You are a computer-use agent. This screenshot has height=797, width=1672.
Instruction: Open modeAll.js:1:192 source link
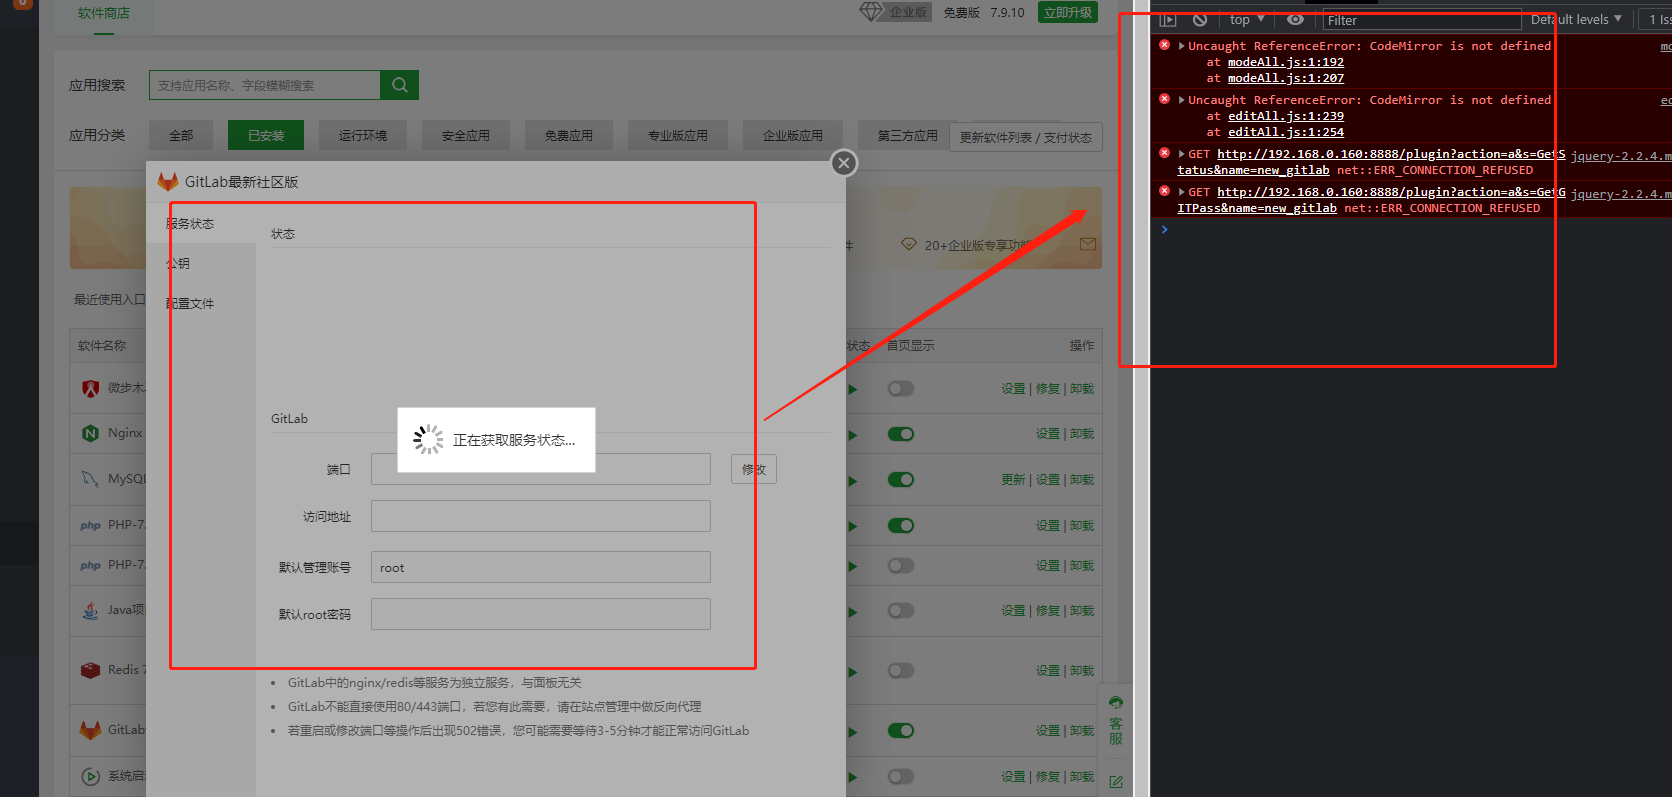[1286, 62]
